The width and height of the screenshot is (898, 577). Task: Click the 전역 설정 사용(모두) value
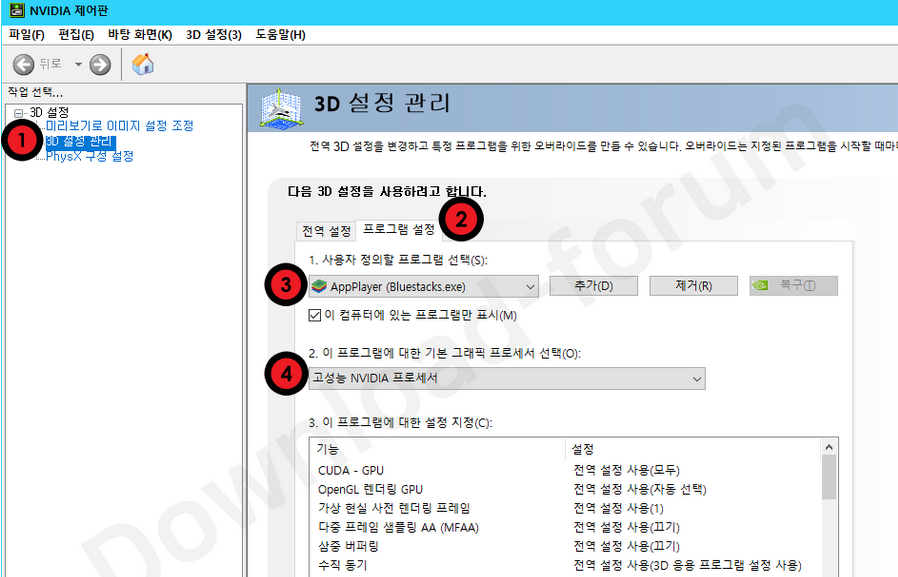[x=627, y=471]
